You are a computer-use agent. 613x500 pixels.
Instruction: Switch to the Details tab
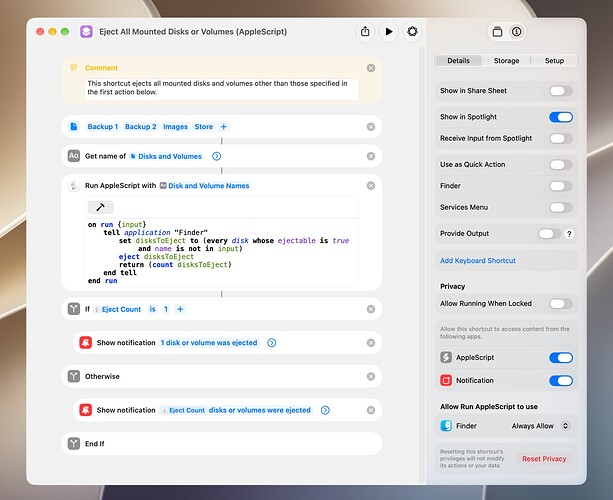click(458, 61)
